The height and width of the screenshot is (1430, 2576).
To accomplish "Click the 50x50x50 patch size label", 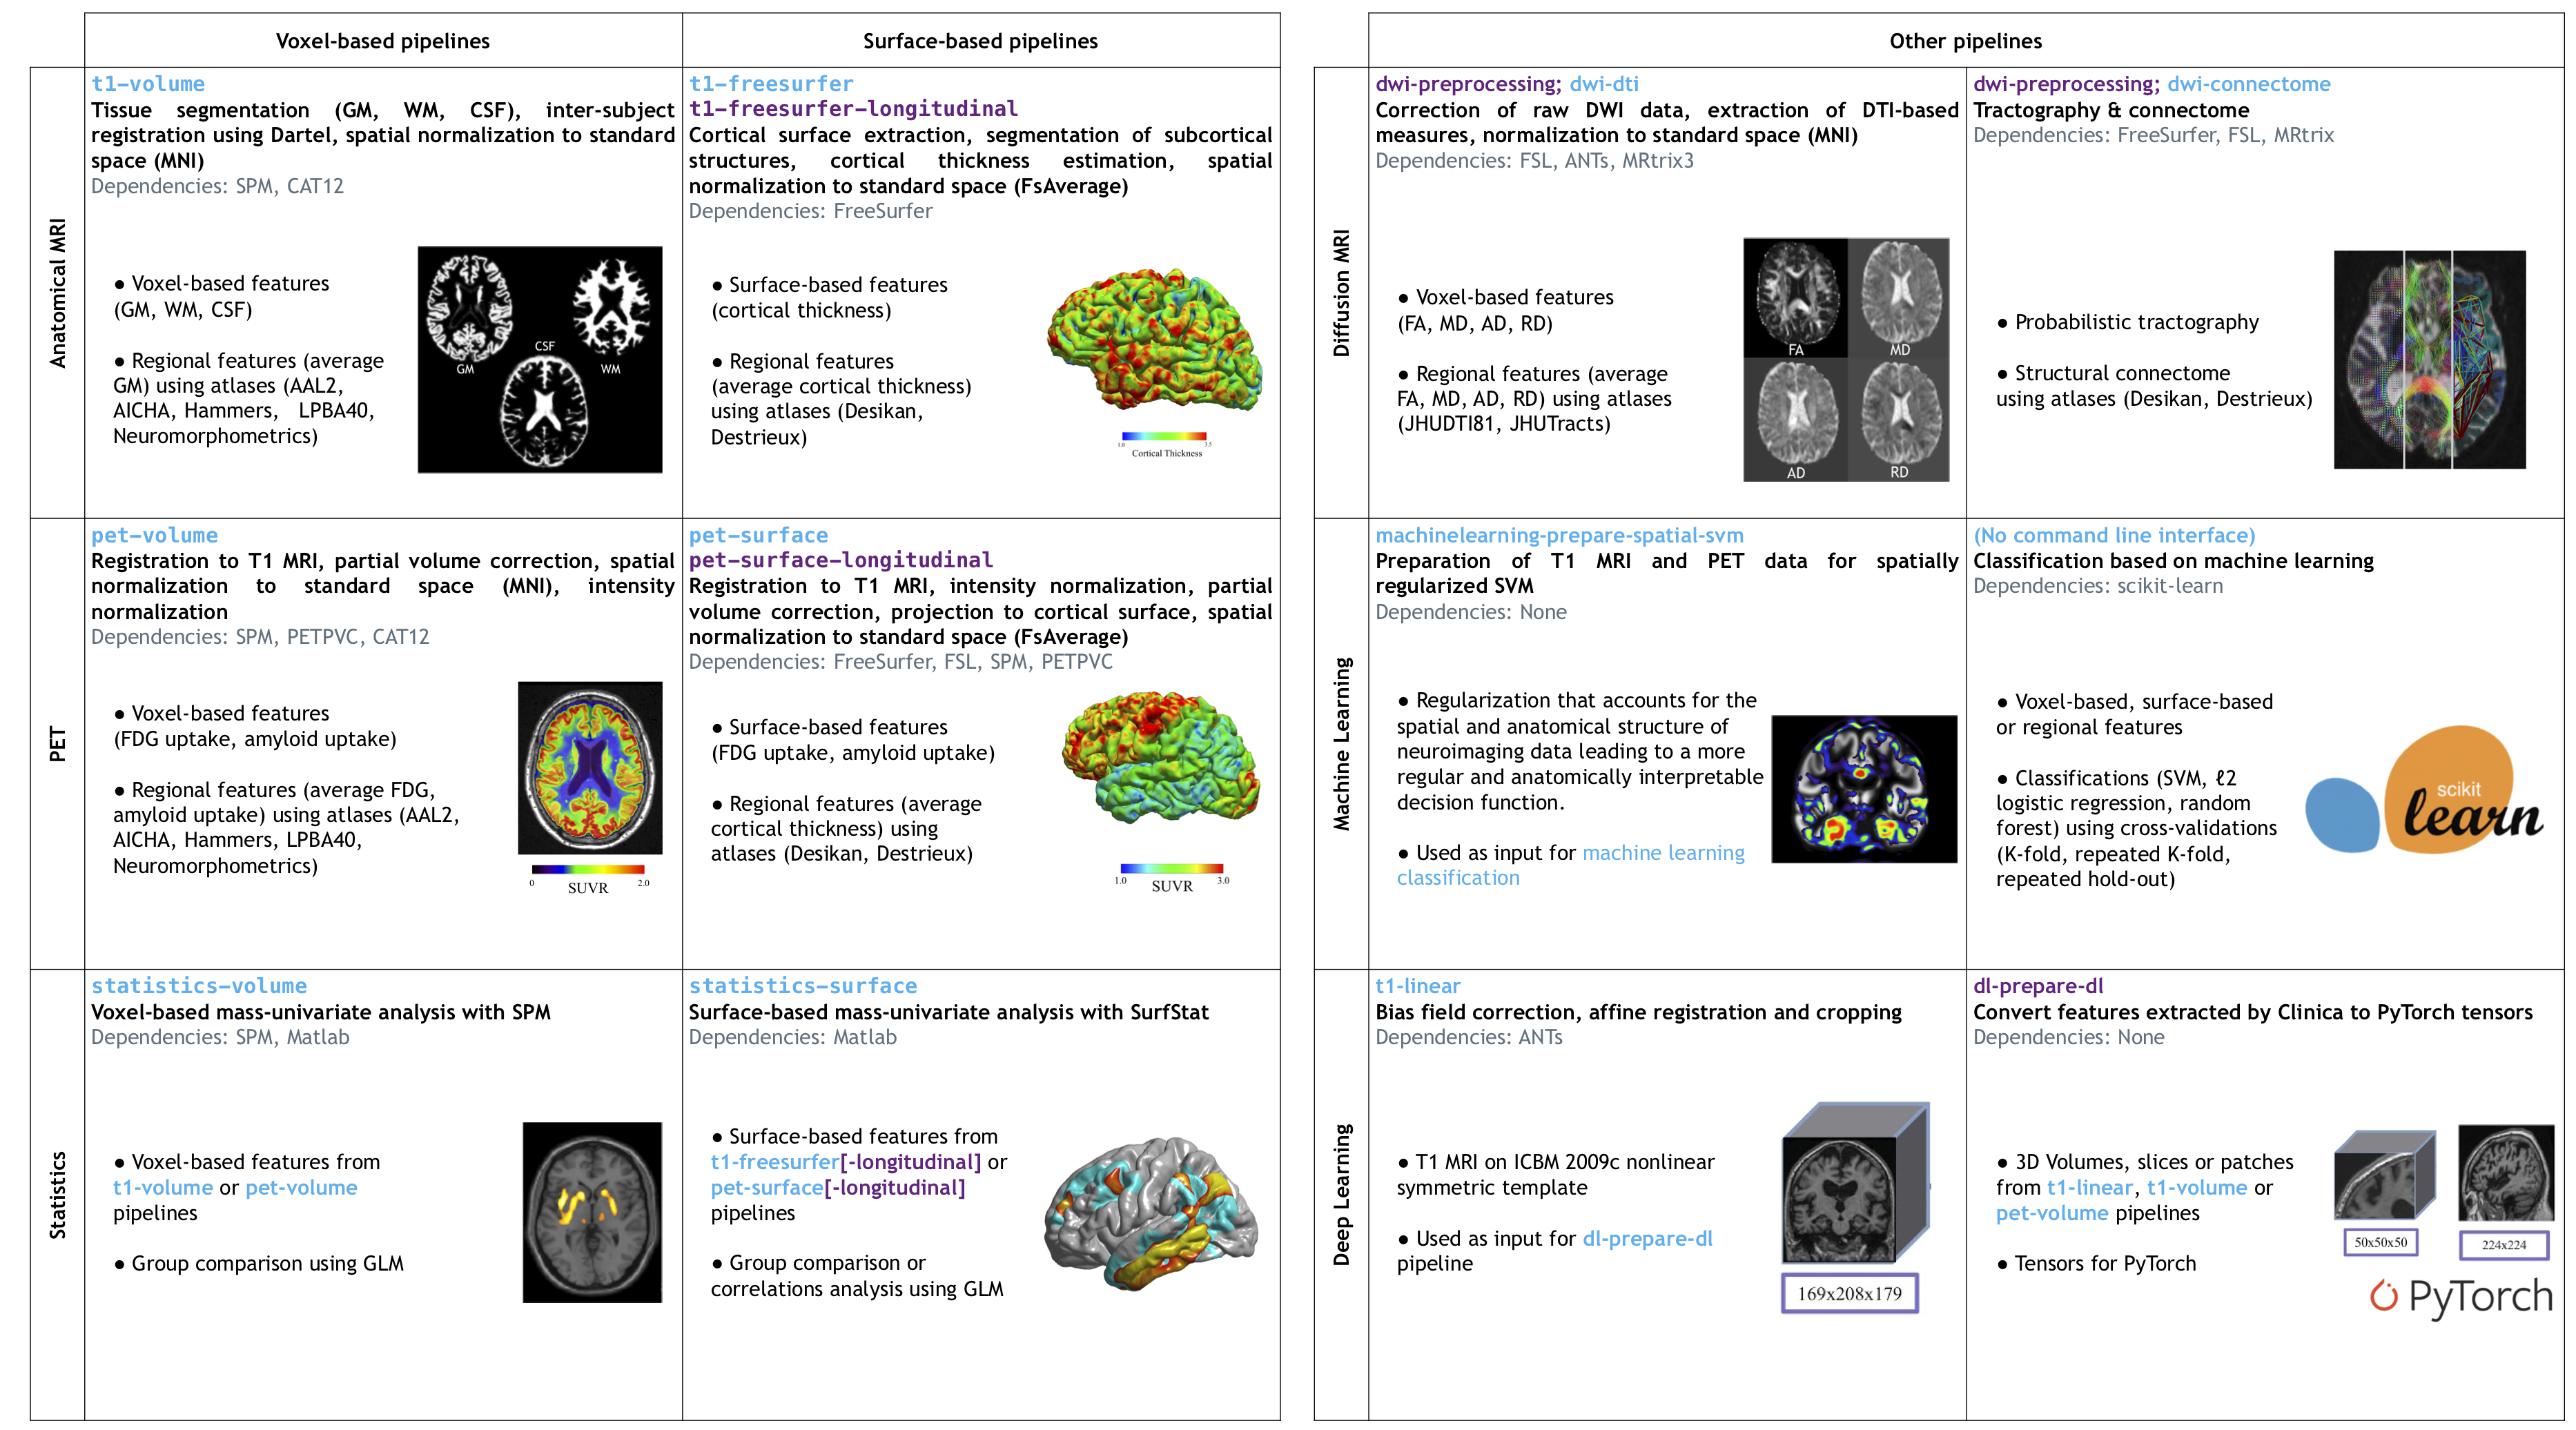I will click(2380, 1242).
